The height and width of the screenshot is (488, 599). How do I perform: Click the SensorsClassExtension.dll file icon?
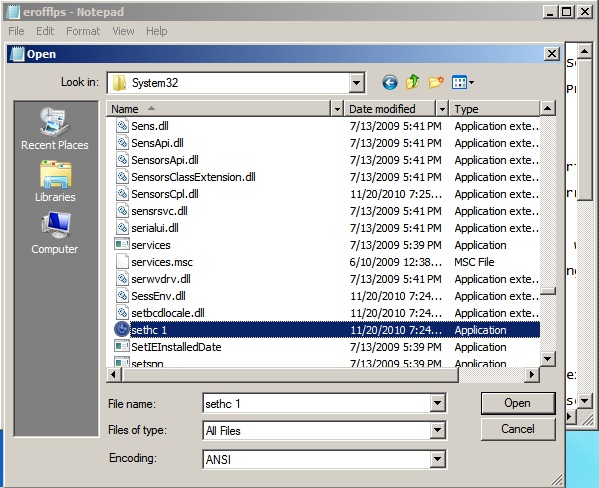coord(122,177)
